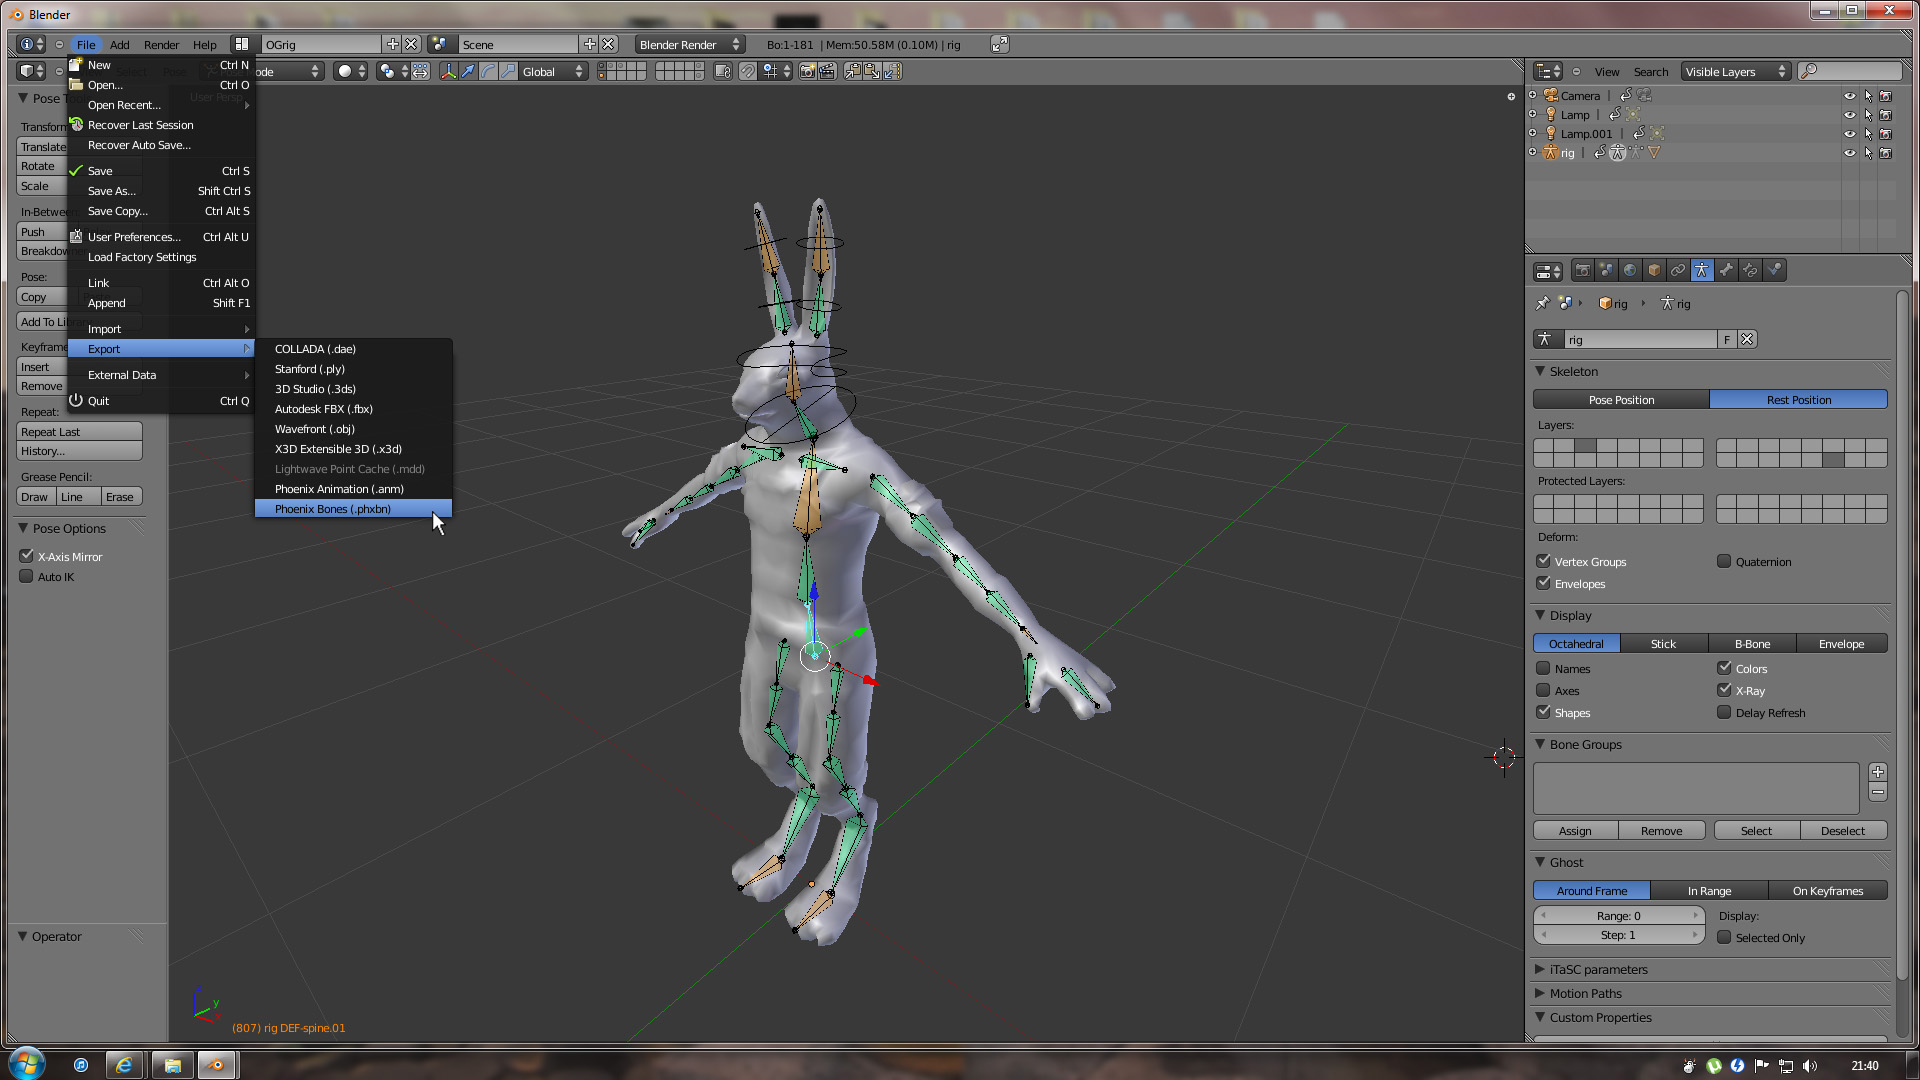Viewport: 1920px width, 1080px height.
Task: Click the rig armature name field
Action: (x=1639, y=339)
